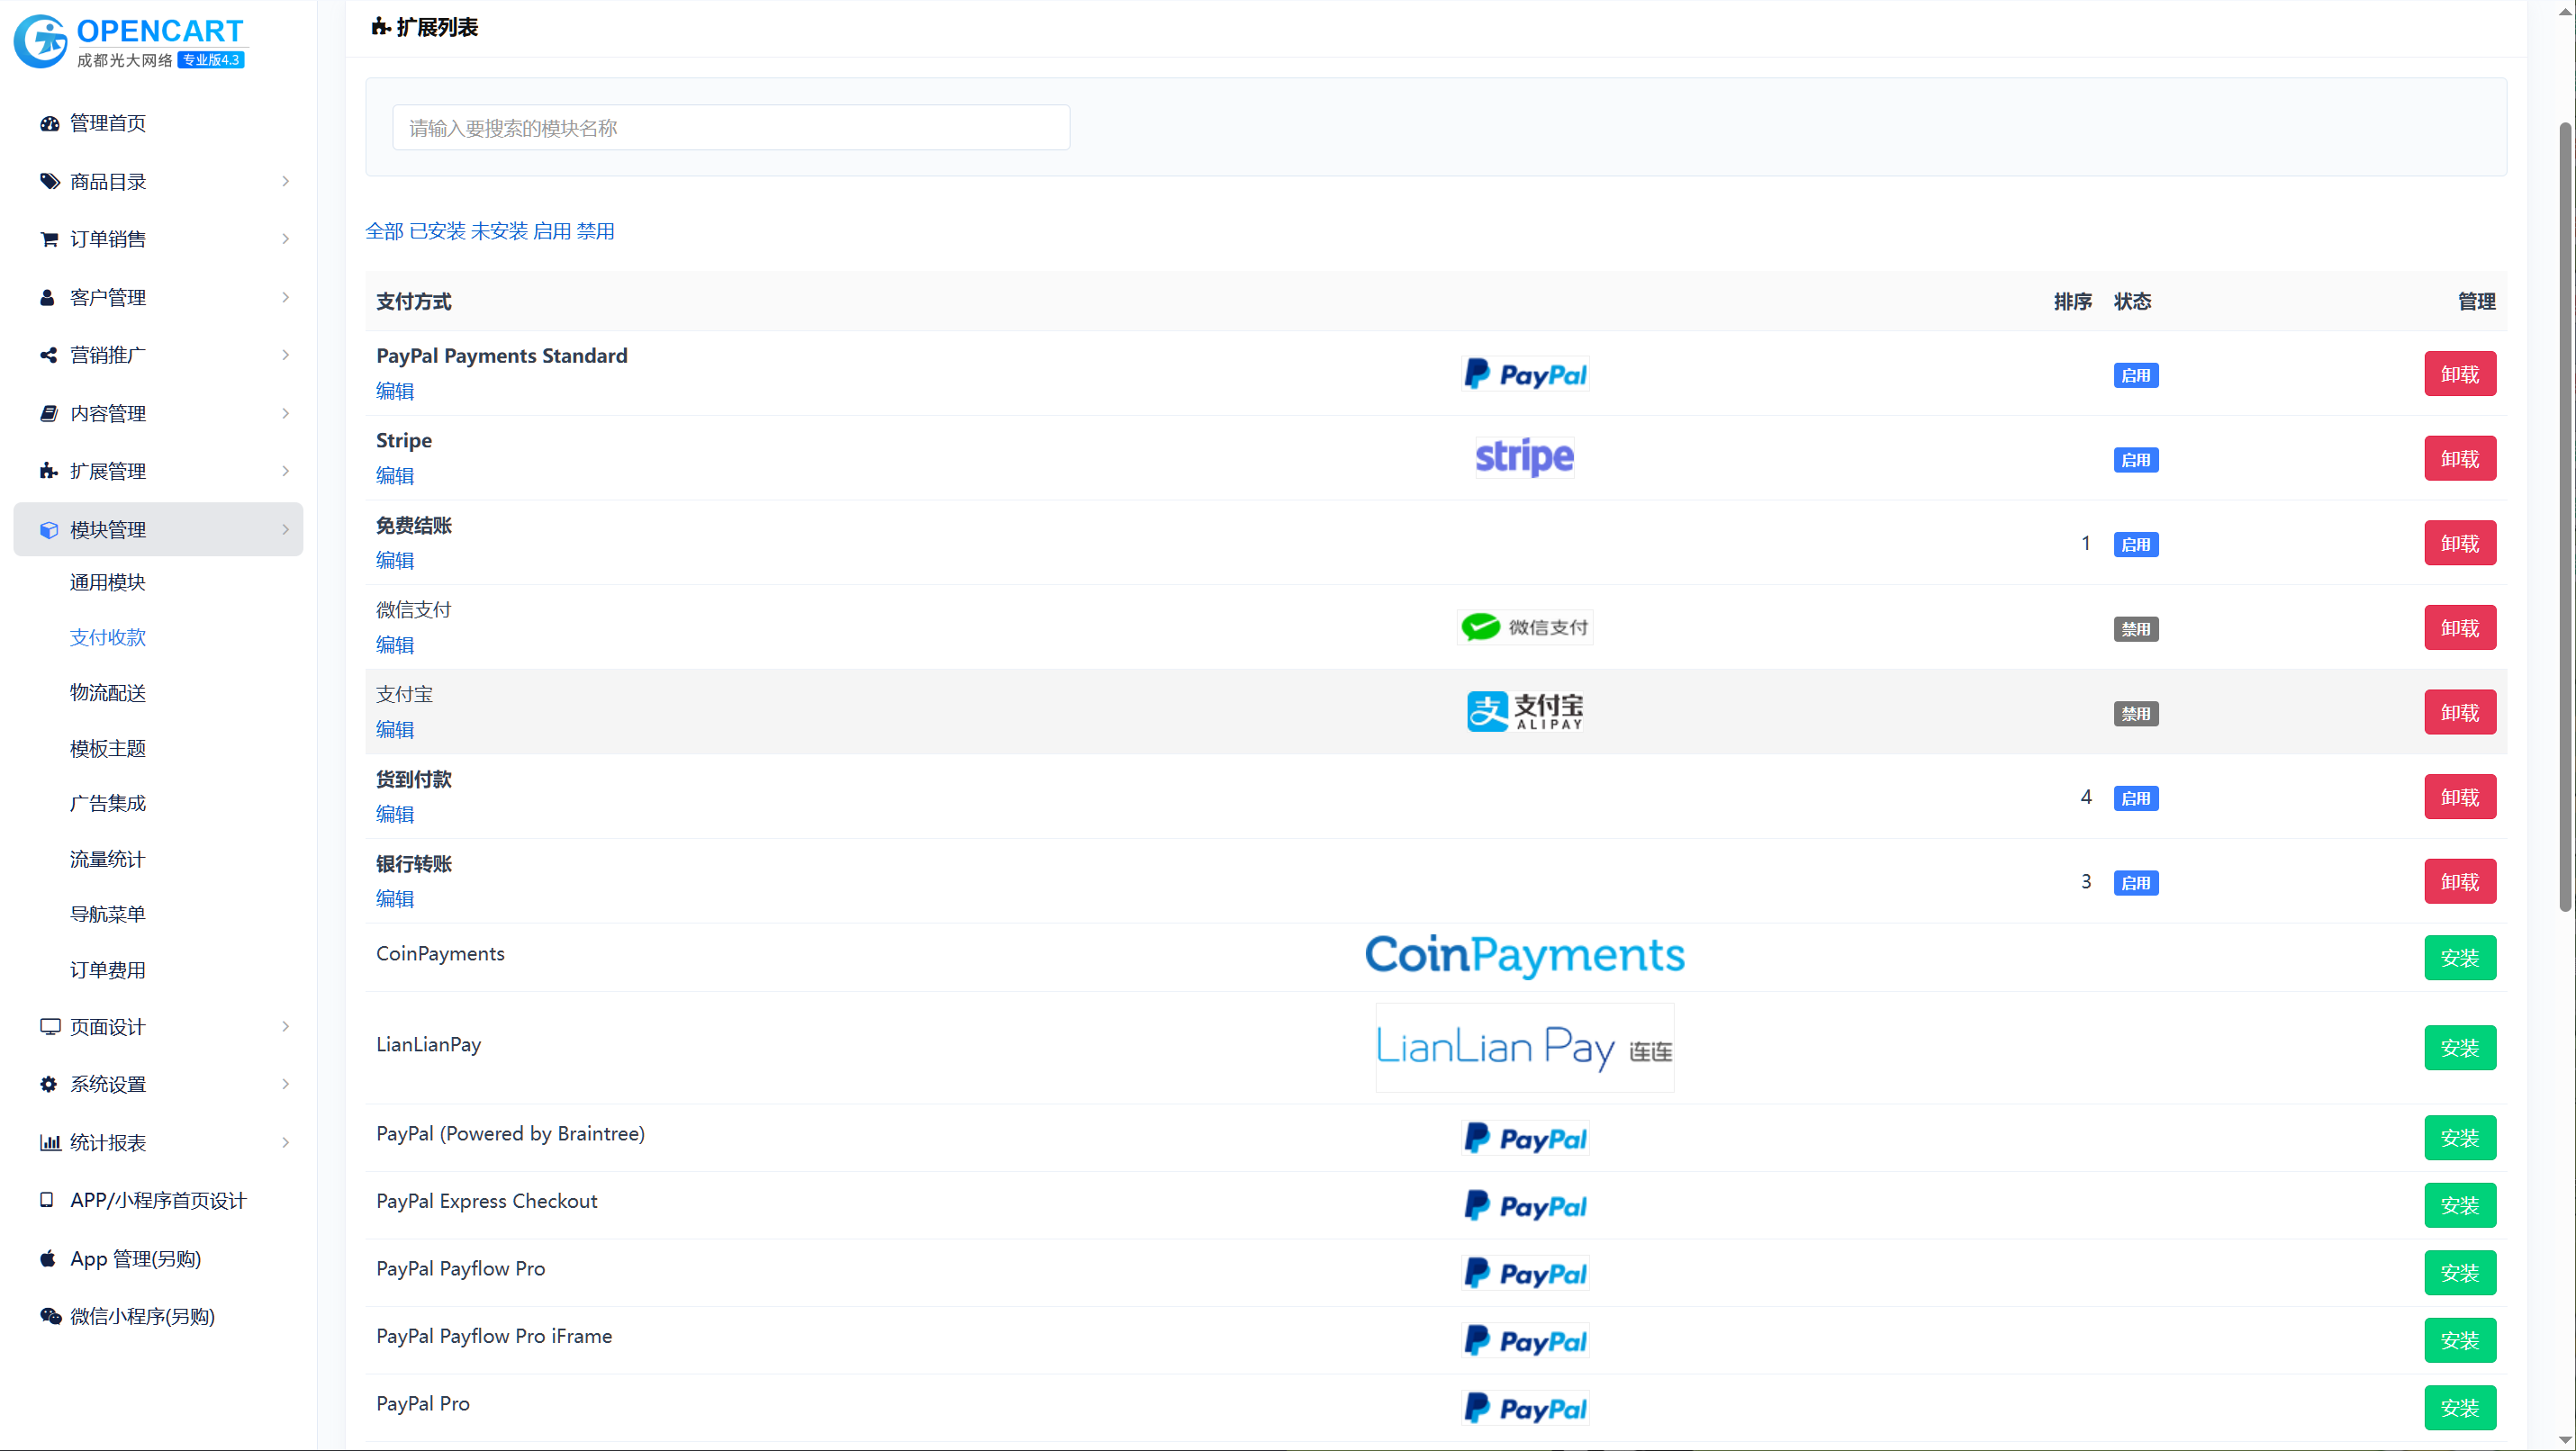Click the OpenCart logo icon
Image resolution: width=2576 pixels, height=1451 pixels.
(x=41, y=42)
